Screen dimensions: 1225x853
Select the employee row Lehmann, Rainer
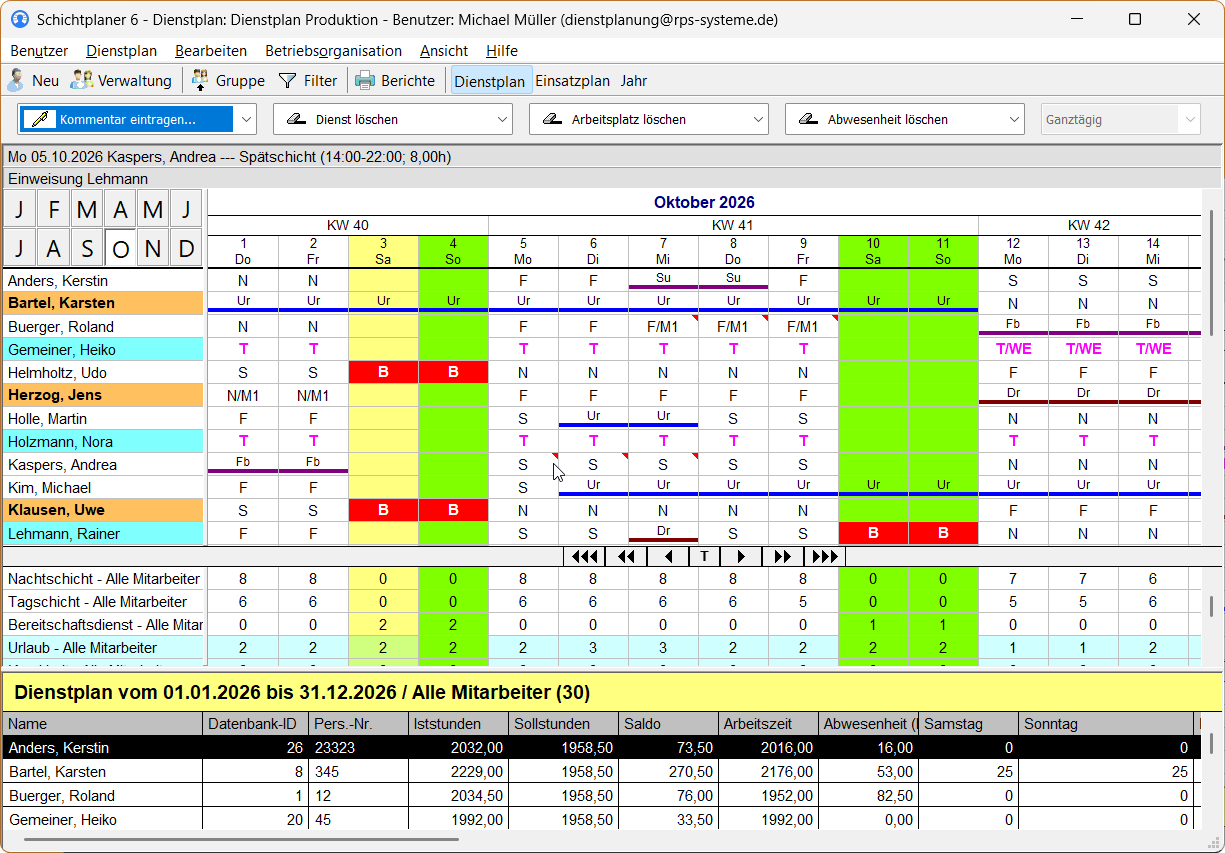click(104, 534)
